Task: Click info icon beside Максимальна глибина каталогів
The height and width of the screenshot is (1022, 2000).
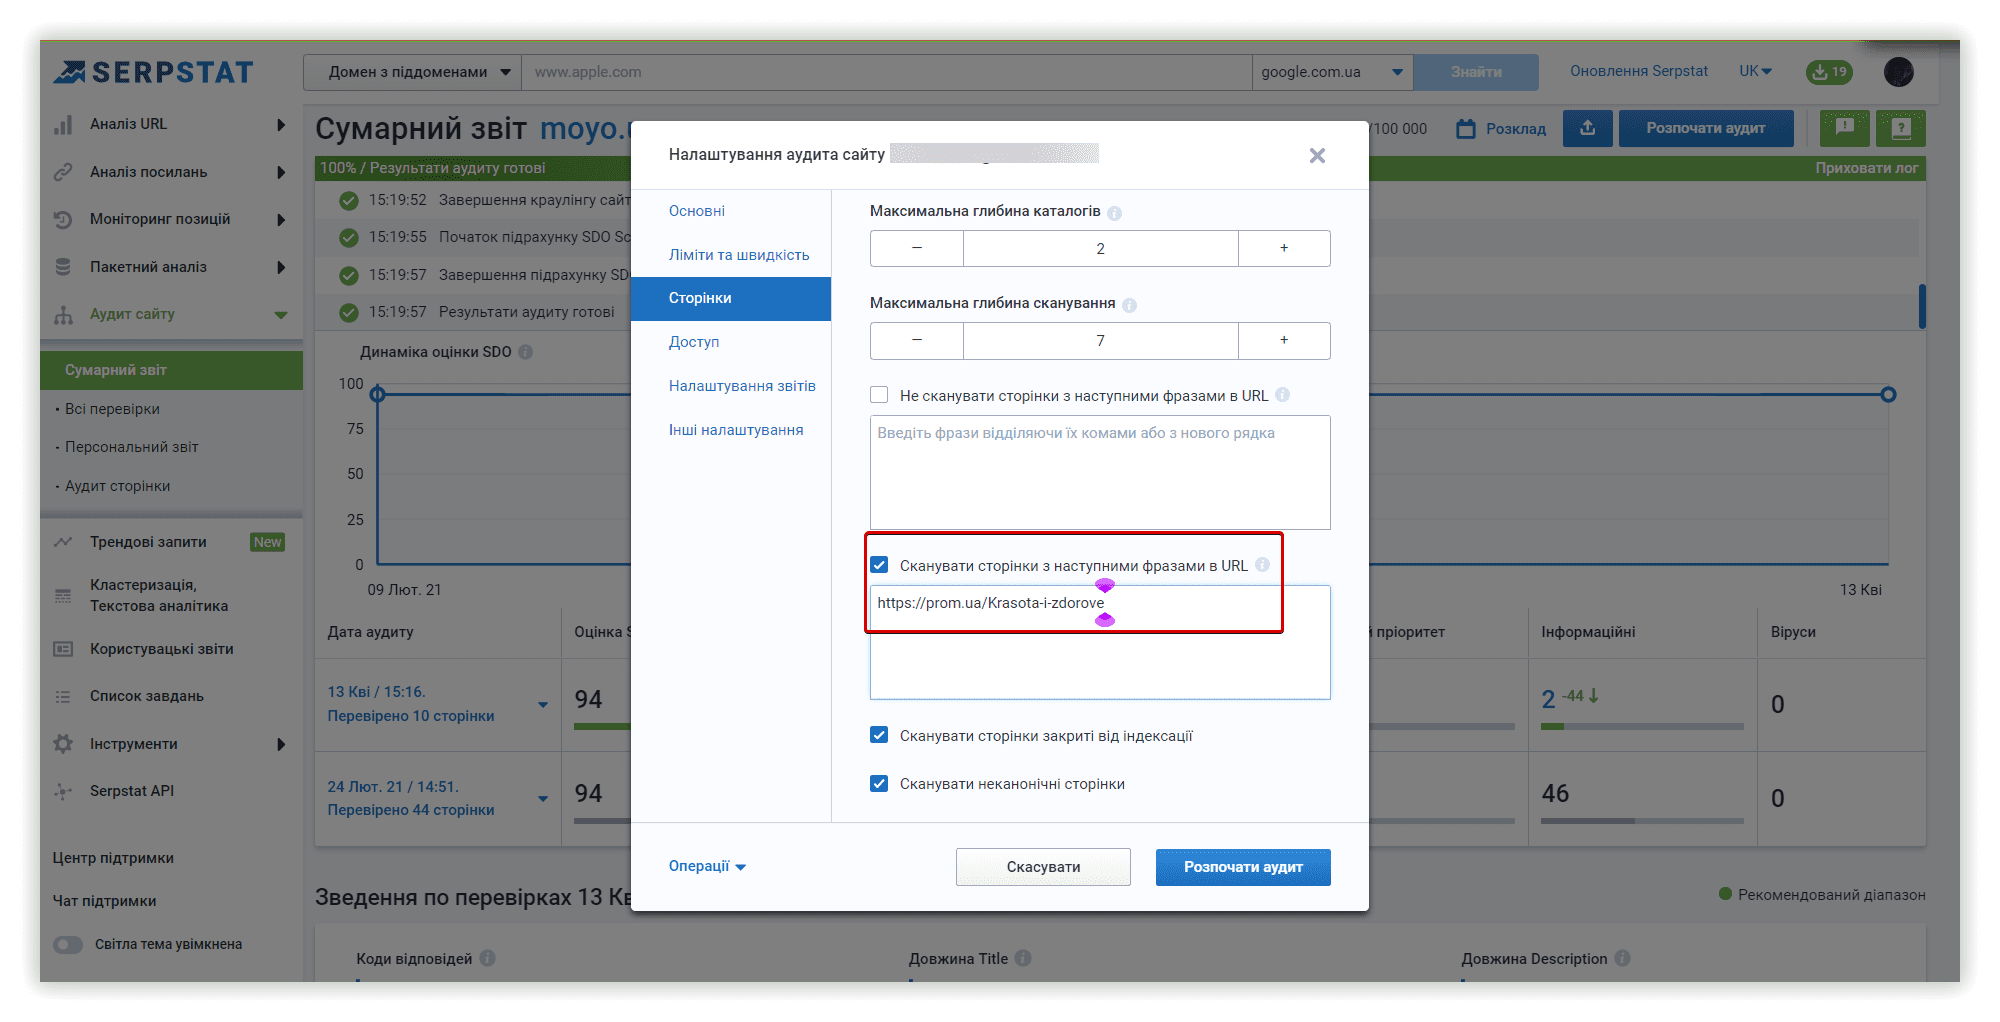Action: (1114, 213)
